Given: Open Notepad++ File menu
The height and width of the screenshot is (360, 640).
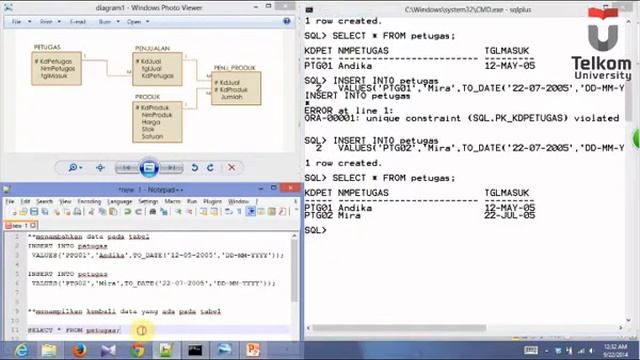Looking at the screenshot, I should click(10, 202).
